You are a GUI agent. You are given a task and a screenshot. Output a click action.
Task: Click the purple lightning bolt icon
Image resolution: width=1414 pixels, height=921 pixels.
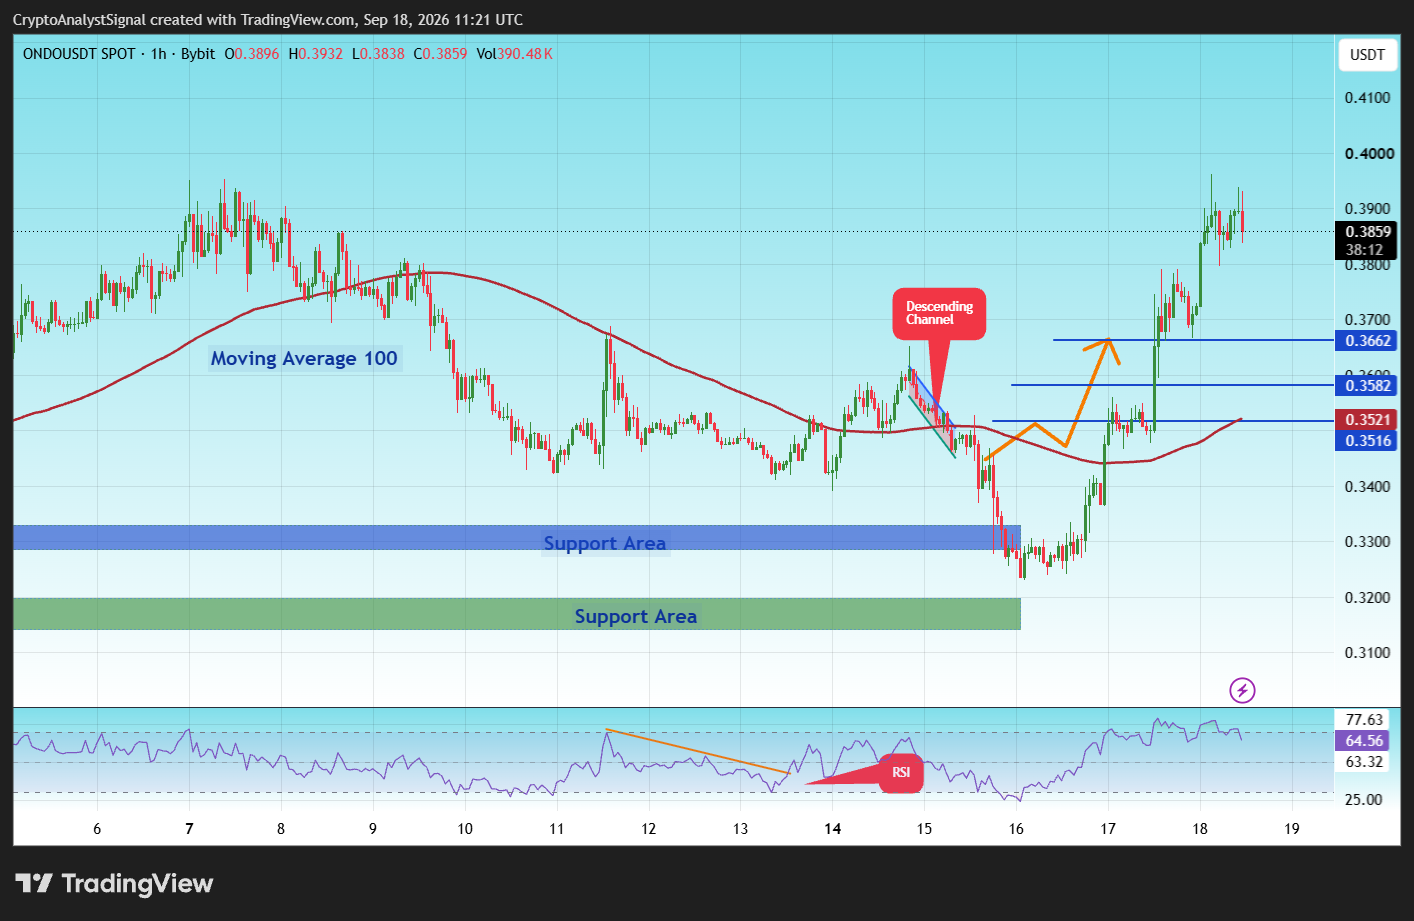[x=1242, y=690]
